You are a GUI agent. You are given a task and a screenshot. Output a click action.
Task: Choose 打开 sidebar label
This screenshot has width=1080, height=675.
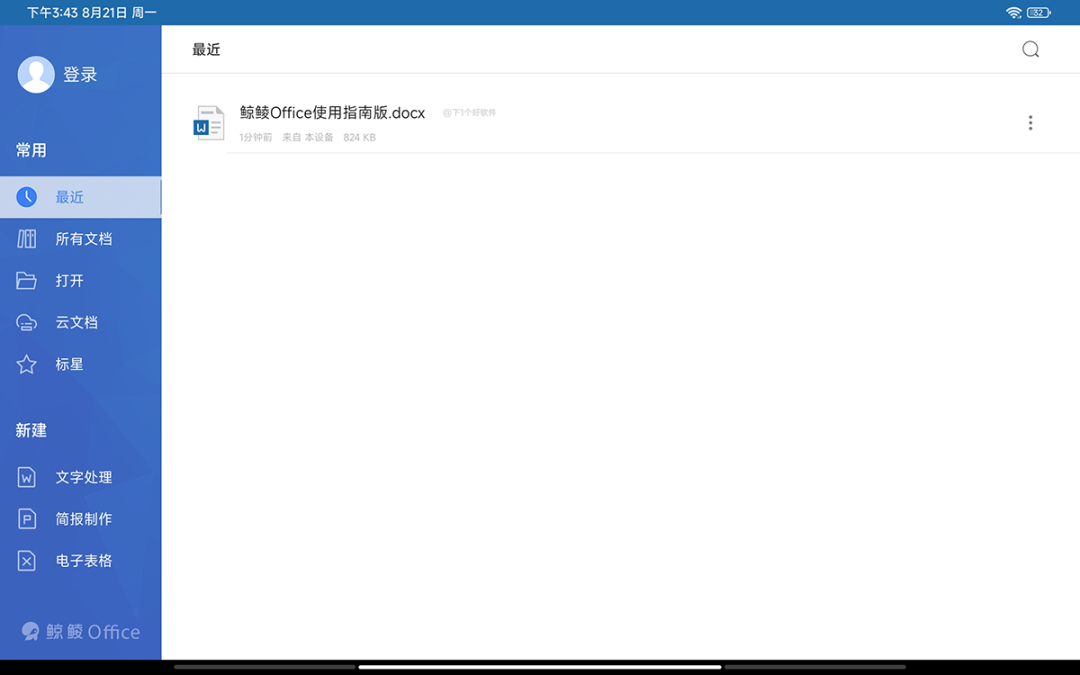pos(70,280)
